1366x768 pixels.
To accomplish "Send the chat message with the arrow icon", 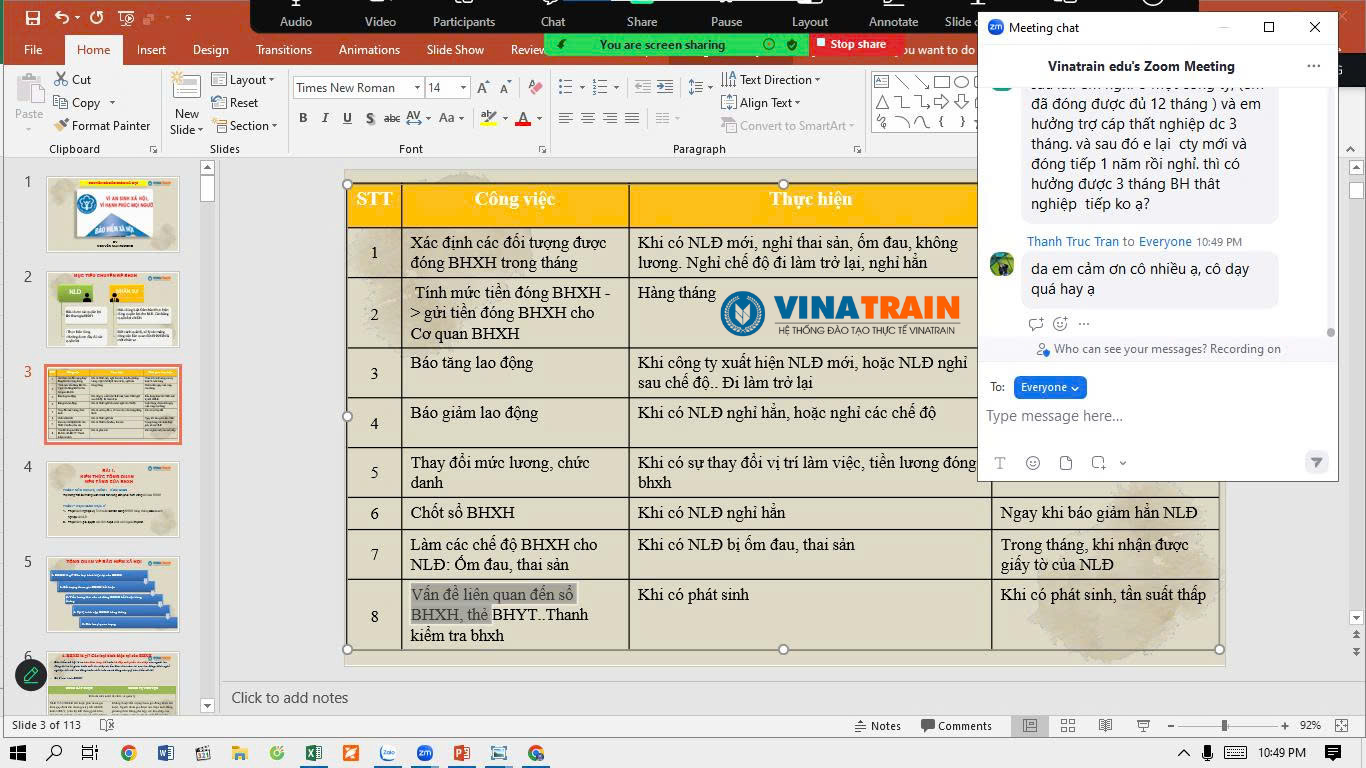I will pos(1316,462).
